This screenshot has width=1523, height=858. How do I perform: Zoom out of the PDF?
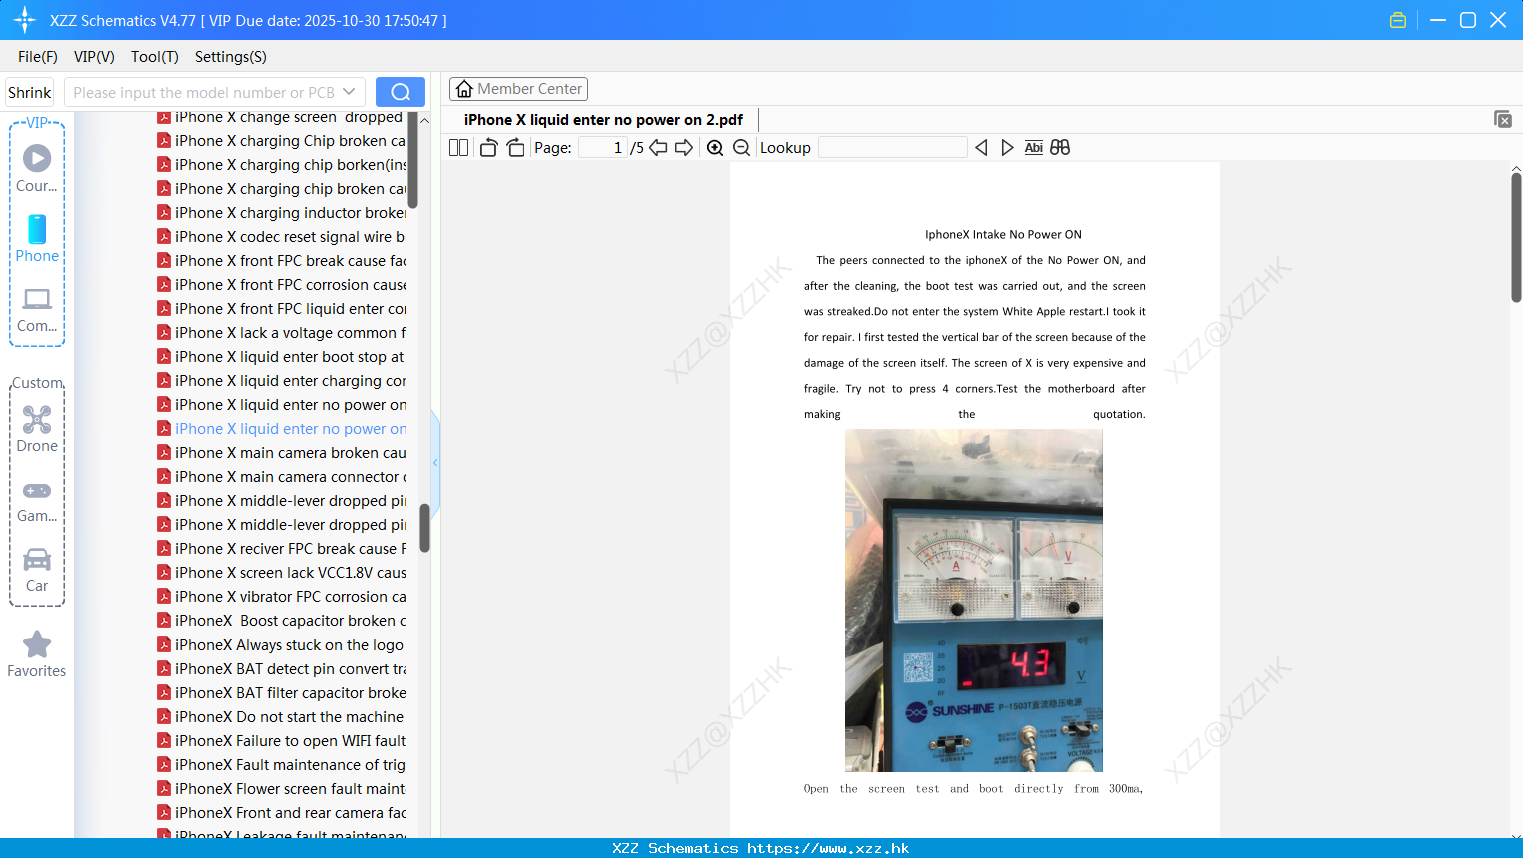pos(741,147)
